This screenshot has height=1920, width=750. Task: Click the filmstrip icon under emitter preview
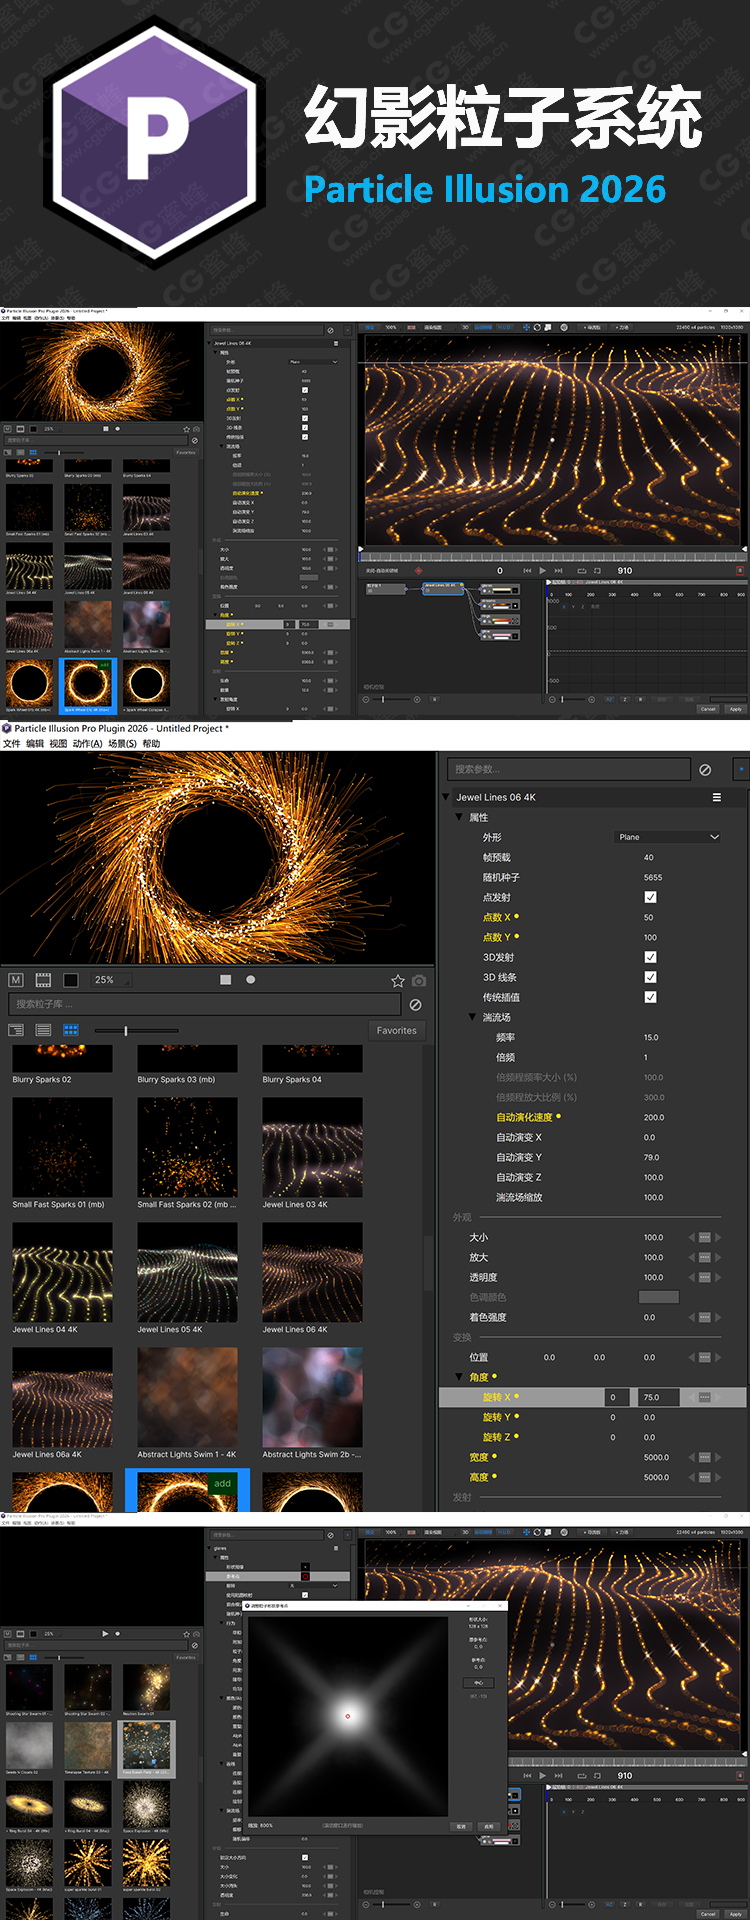point(43,980)
